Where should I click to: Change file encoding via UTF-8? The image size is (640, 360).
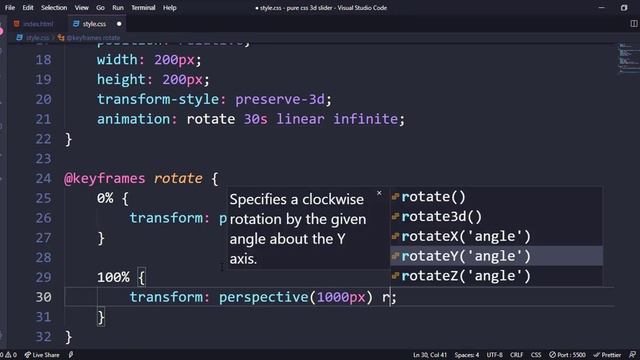[495, 355]
